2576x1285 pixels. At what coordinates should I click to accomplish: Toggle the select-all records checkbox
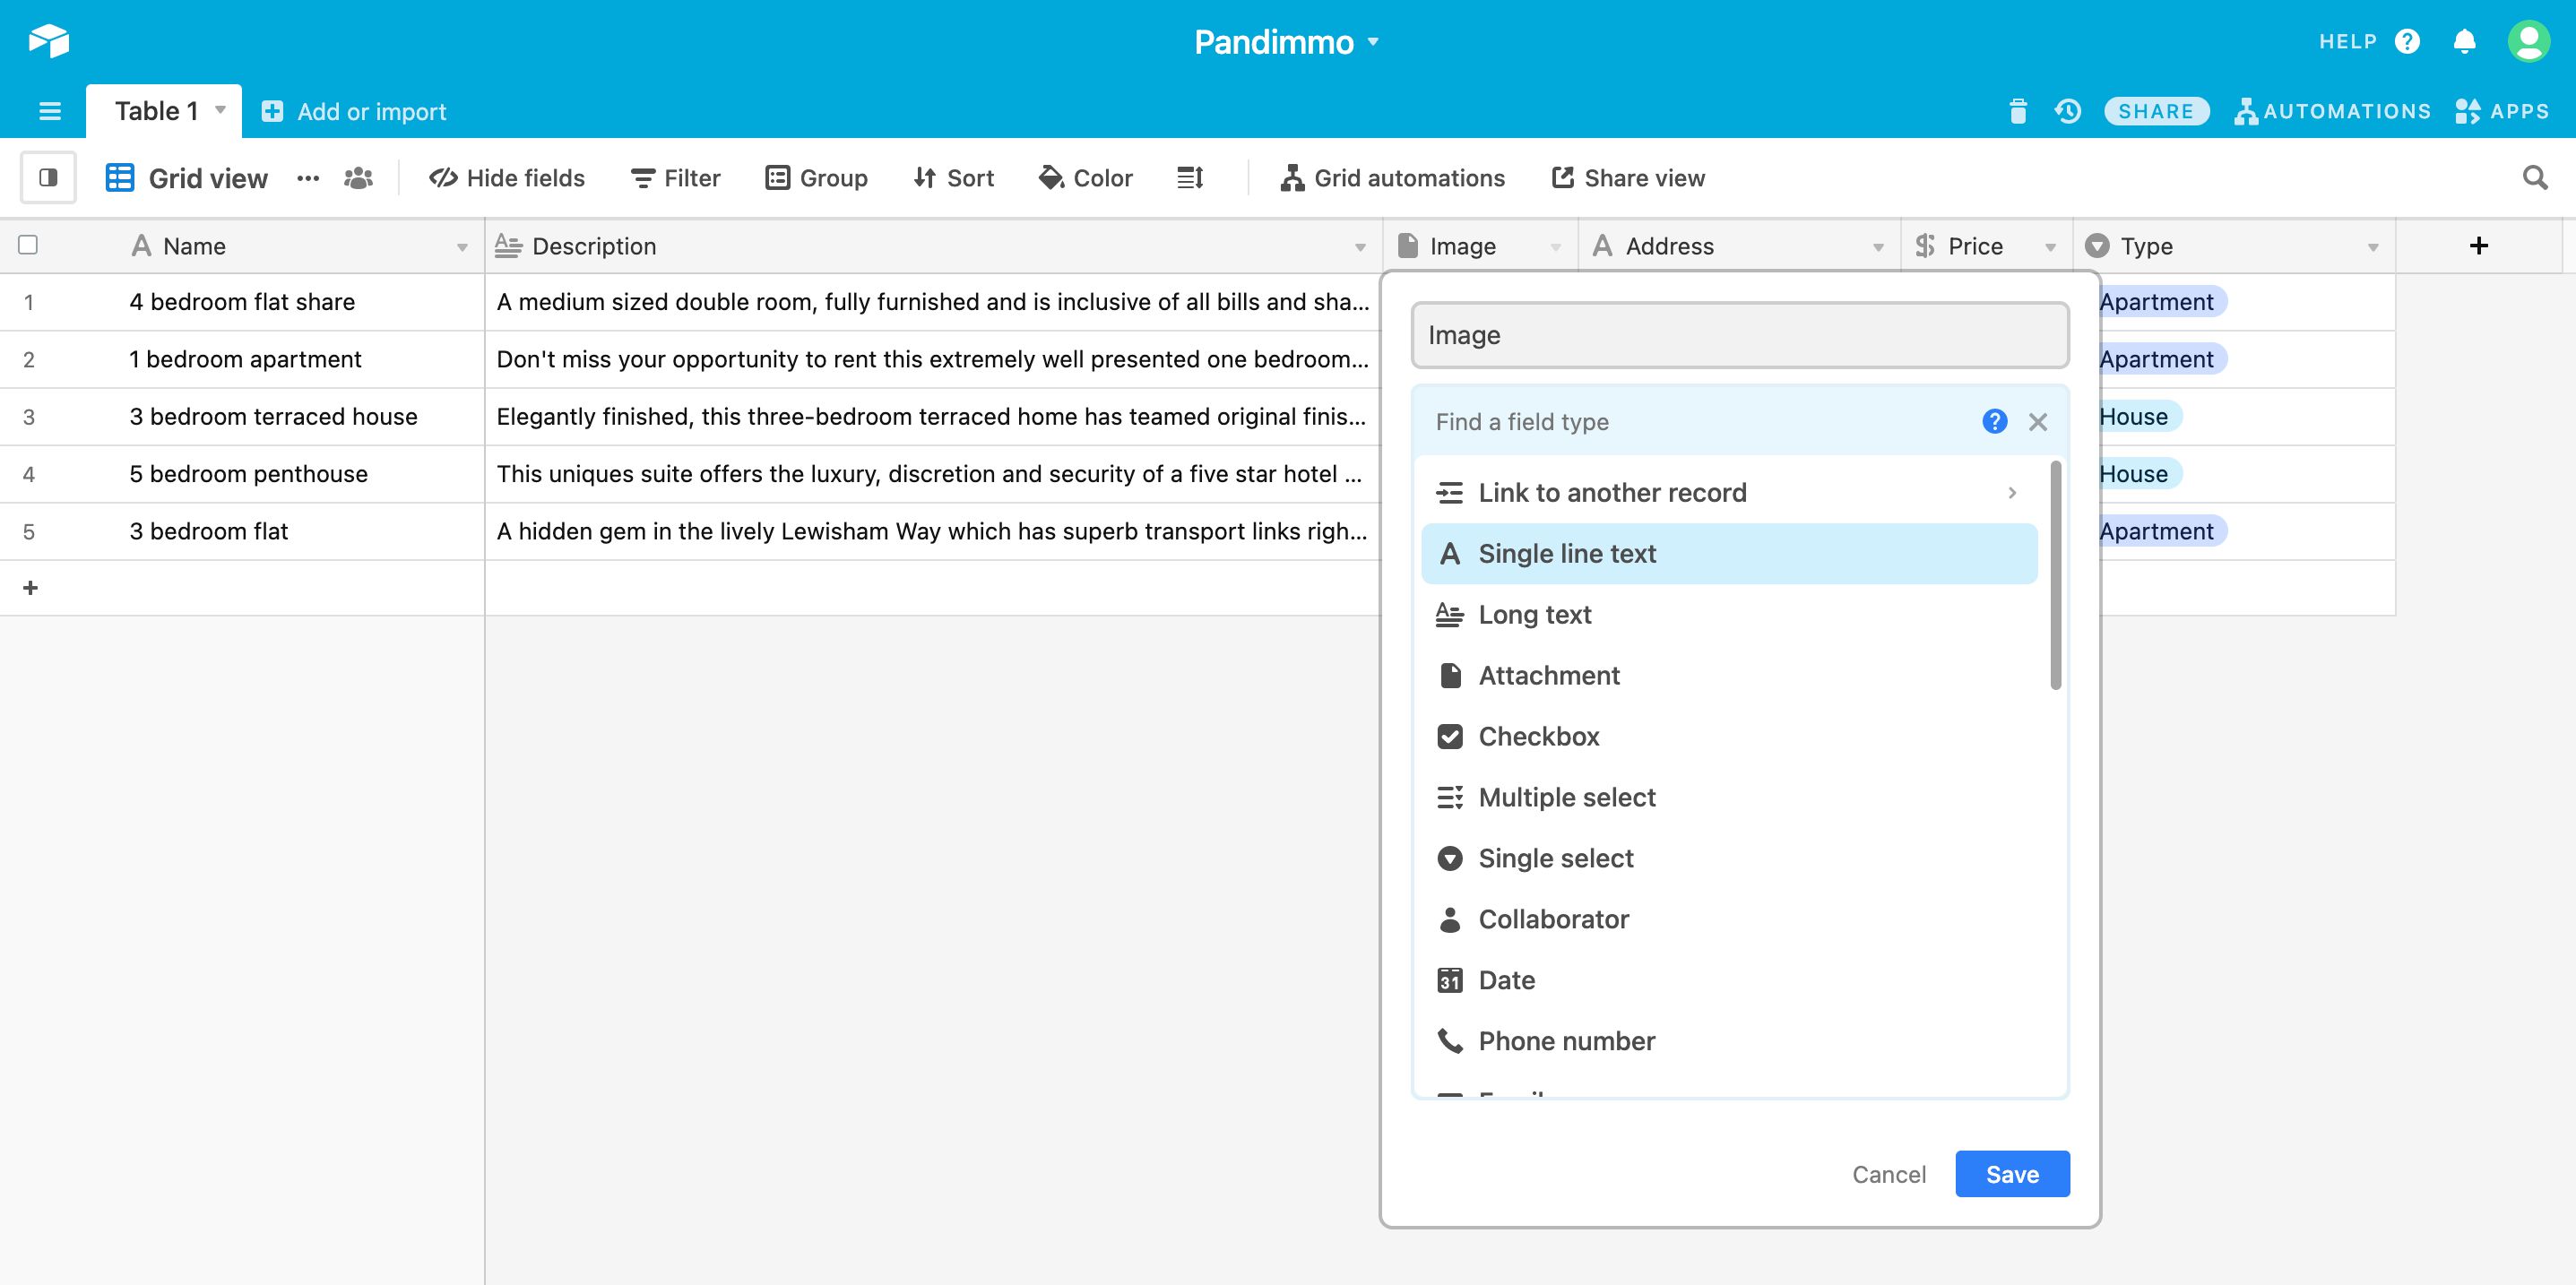click(28, 245)
